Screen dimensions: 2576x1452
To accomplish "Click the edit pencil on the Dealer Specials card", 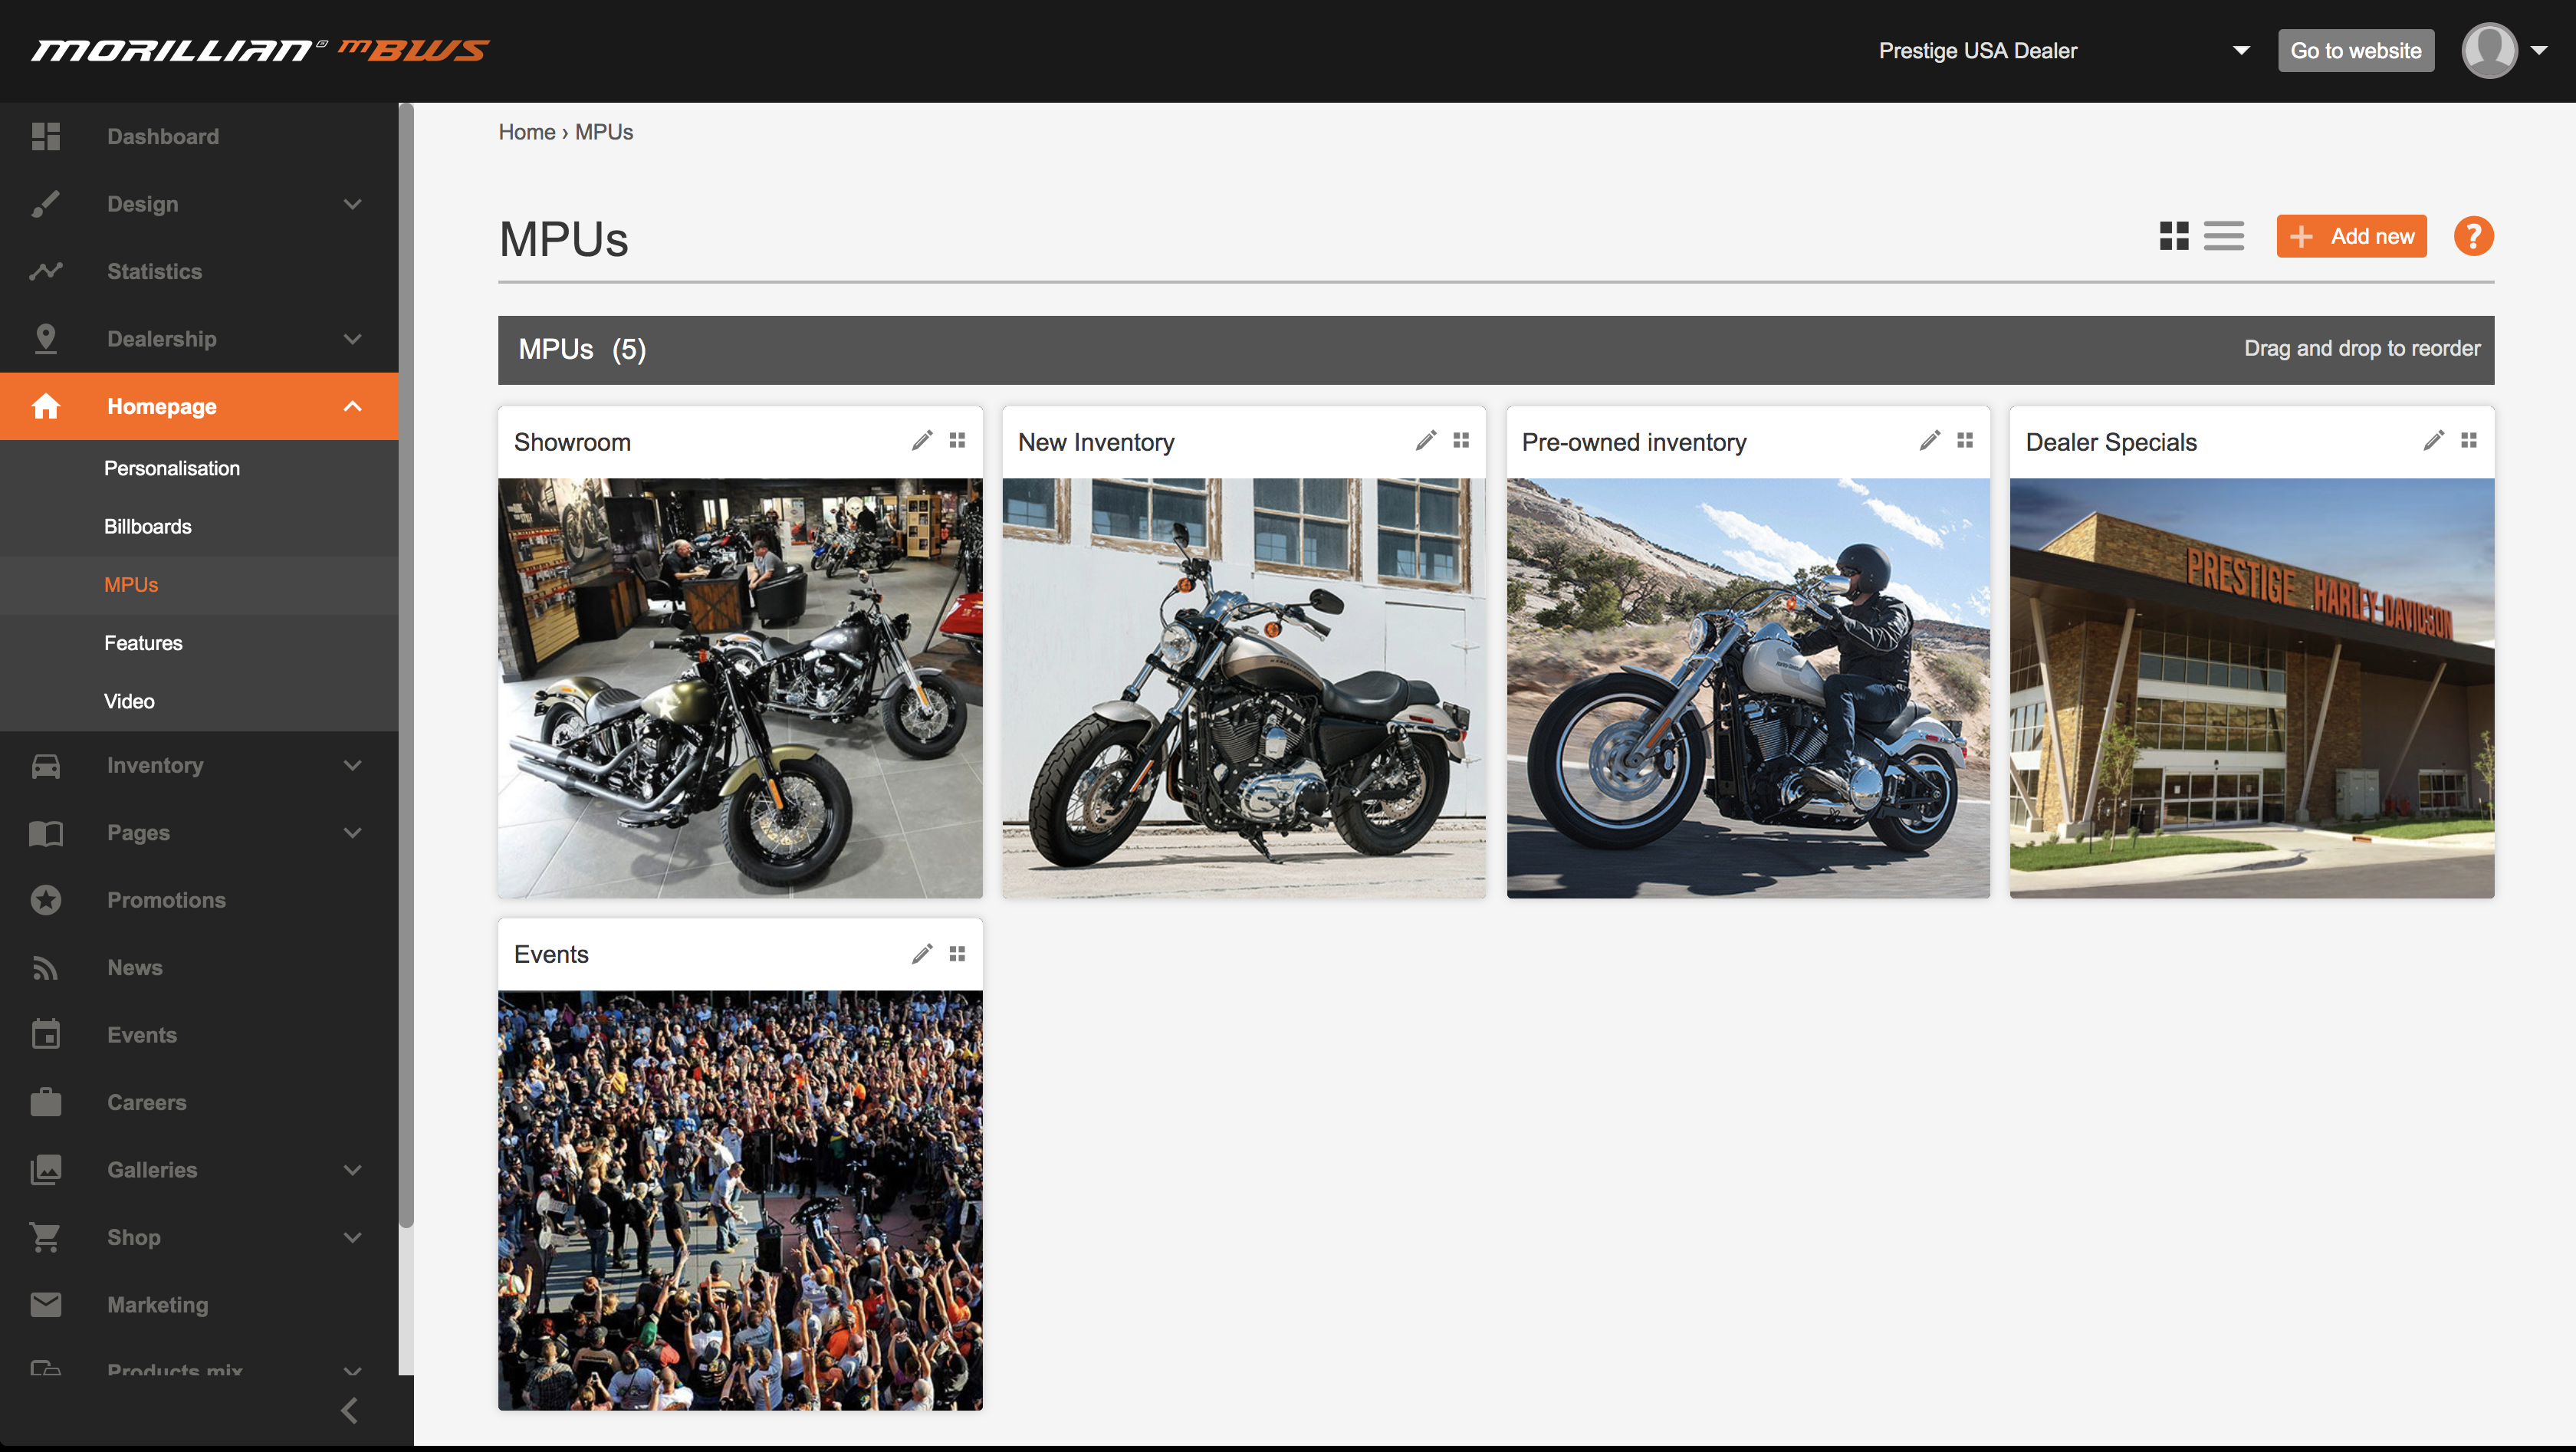I will 2433,440.
